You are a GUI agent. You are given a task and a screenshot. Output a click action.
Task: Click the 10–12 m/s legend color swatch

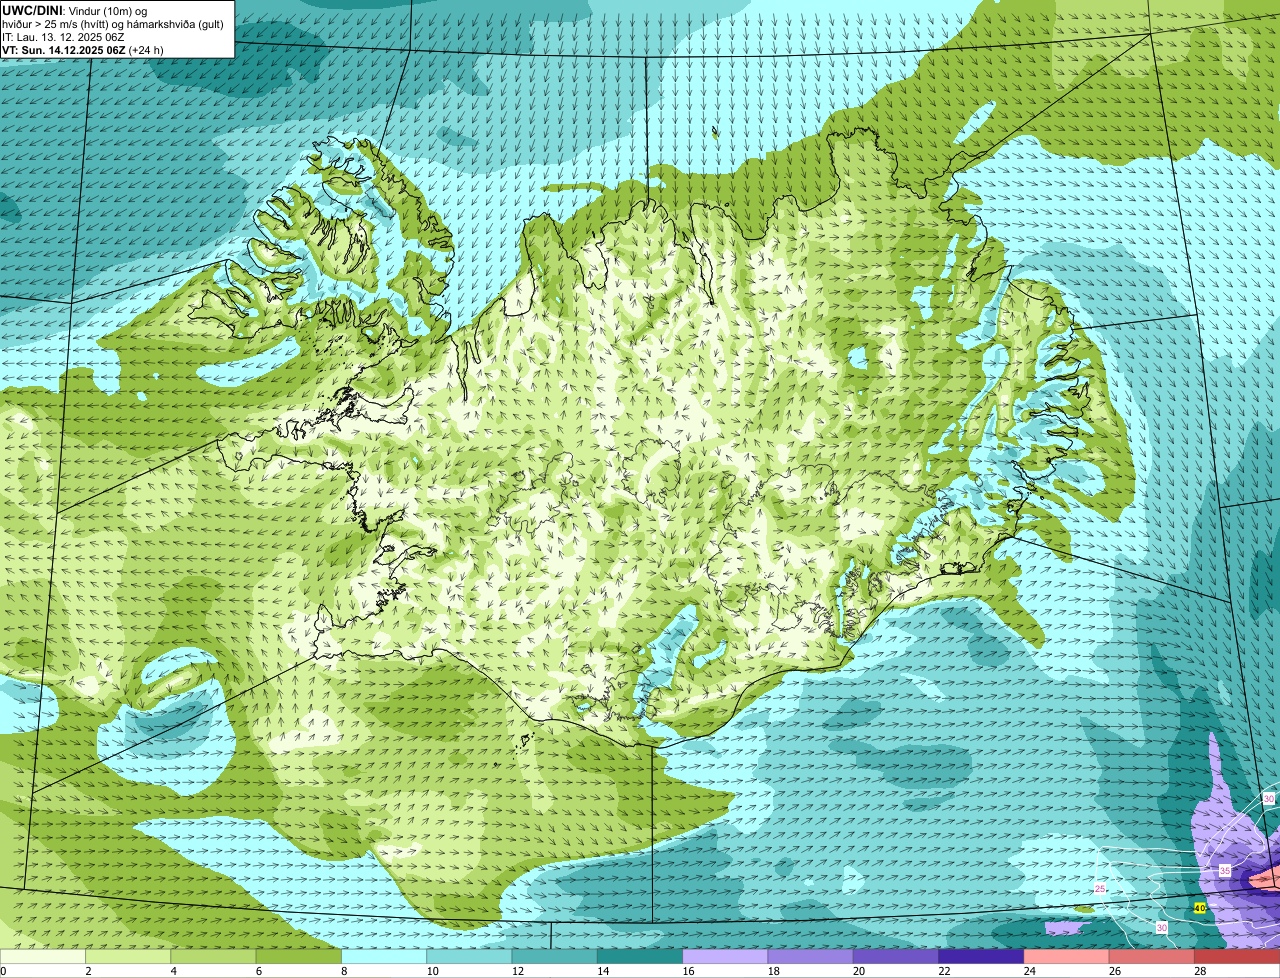[x=470, y=957]
